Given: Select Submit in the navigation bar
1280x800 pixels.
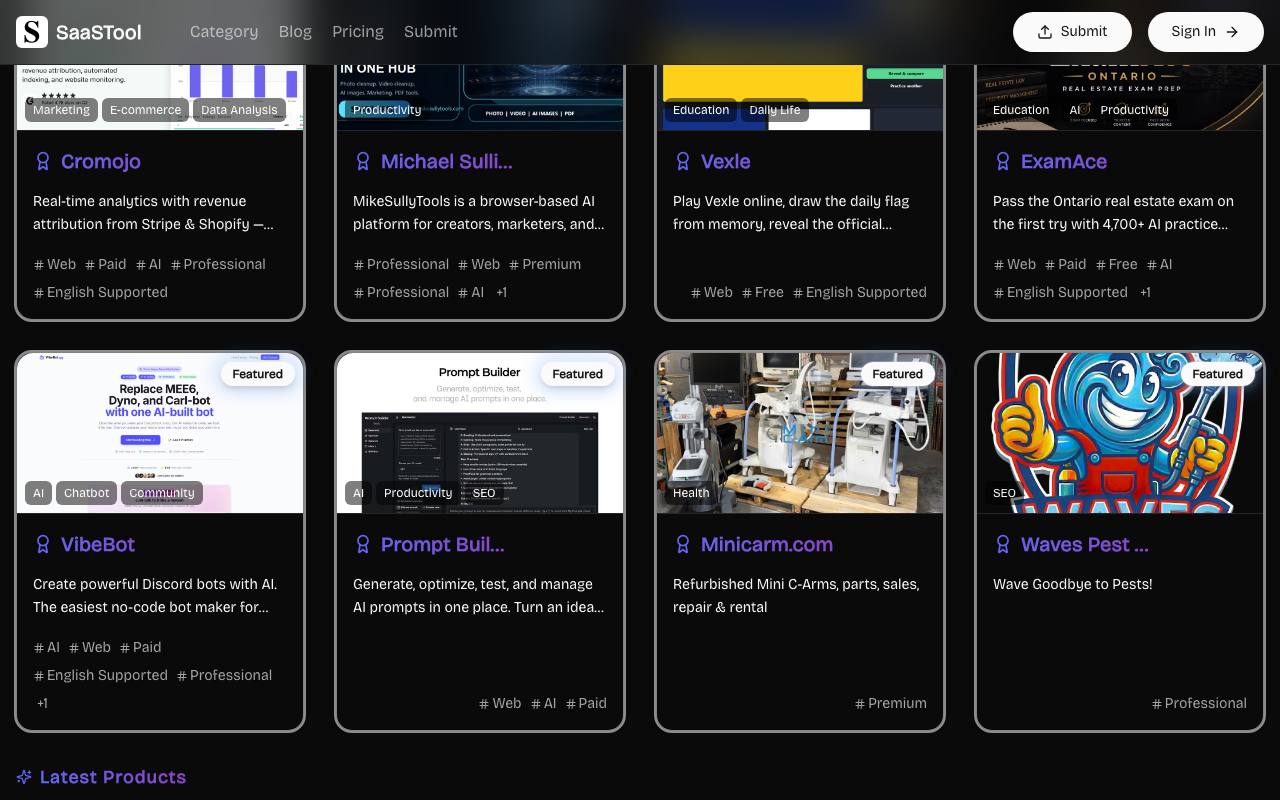Looking at the screenshot, I should point(431,32).
